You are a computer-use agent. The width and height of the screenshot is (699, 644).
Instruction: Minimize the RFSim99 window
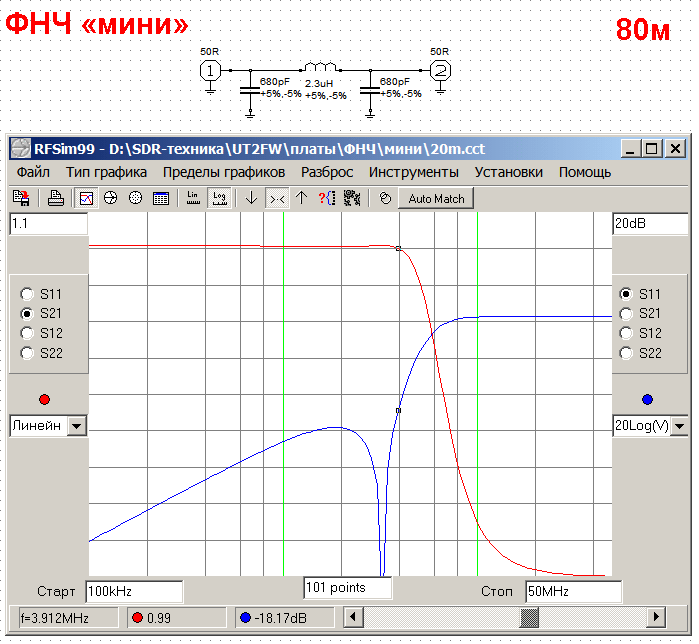pyautogui.click(x=630, y=148)
